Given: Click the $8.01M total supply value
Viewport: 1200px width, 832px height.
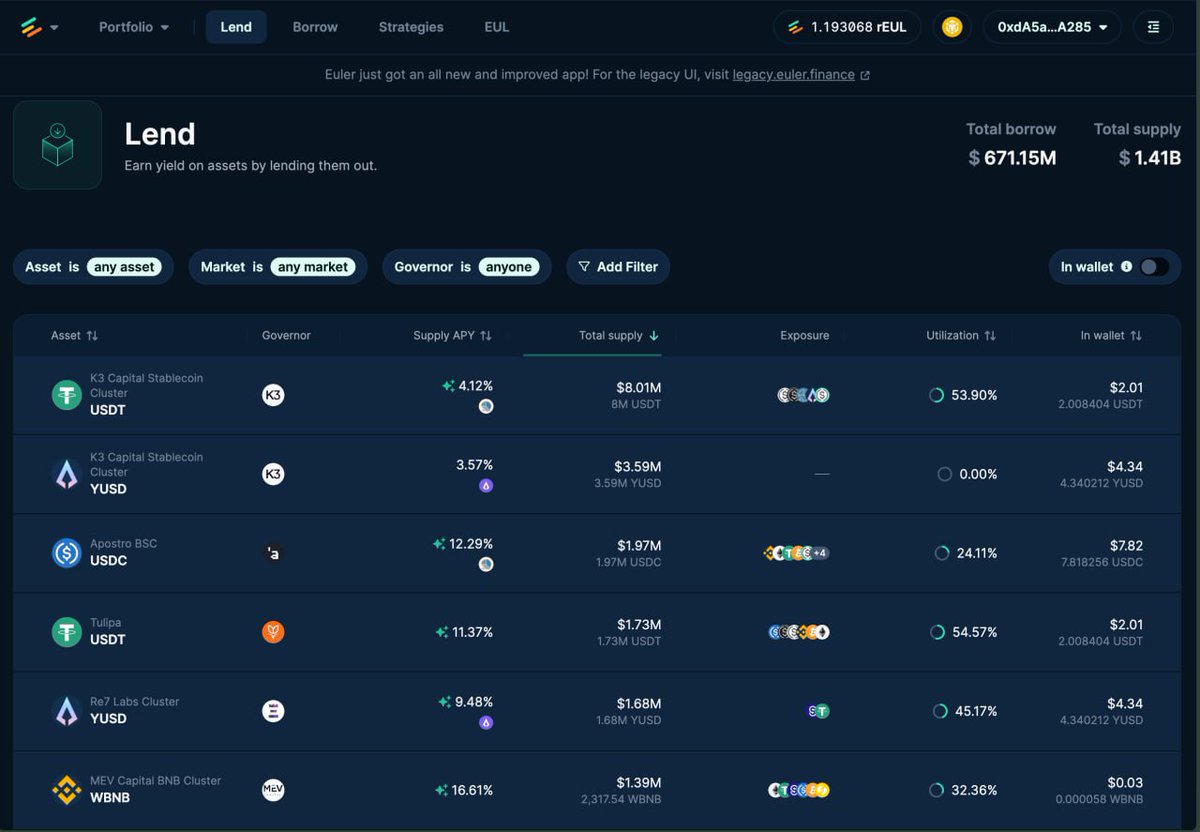Looking at the screenshot, I should 638,387.
